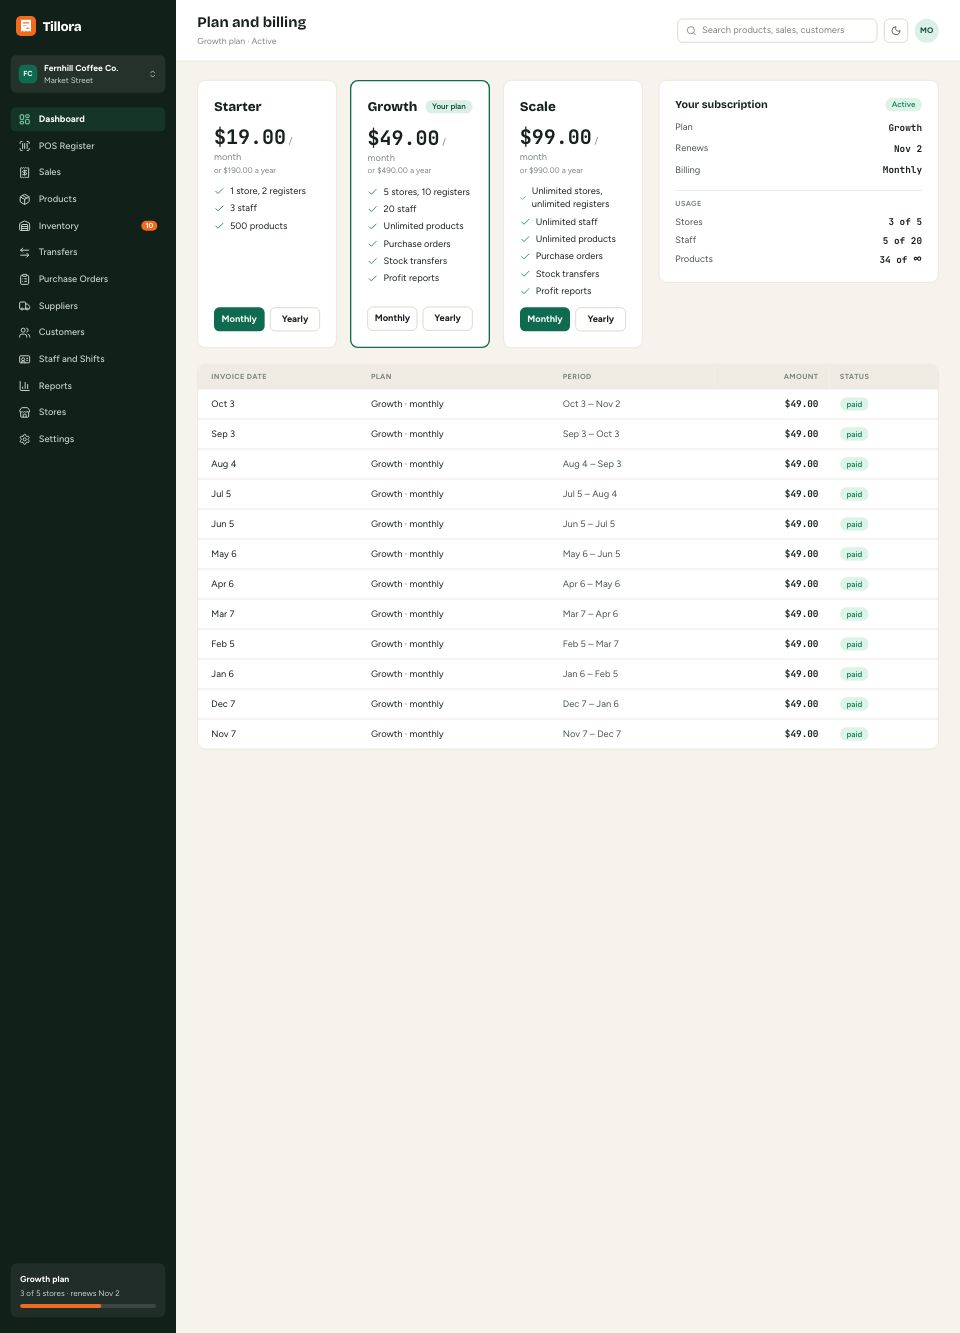
Task: Click the 'Dec 7 – Jan 6' period
Action: pos(590,704)
